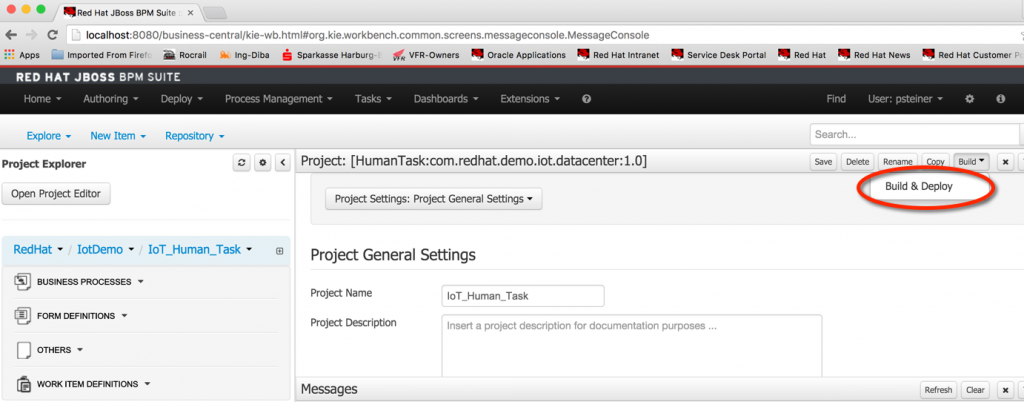The width and height of the screenshot is (1024, 402).
Task: Open the Tasks menu
Action: 374,99
